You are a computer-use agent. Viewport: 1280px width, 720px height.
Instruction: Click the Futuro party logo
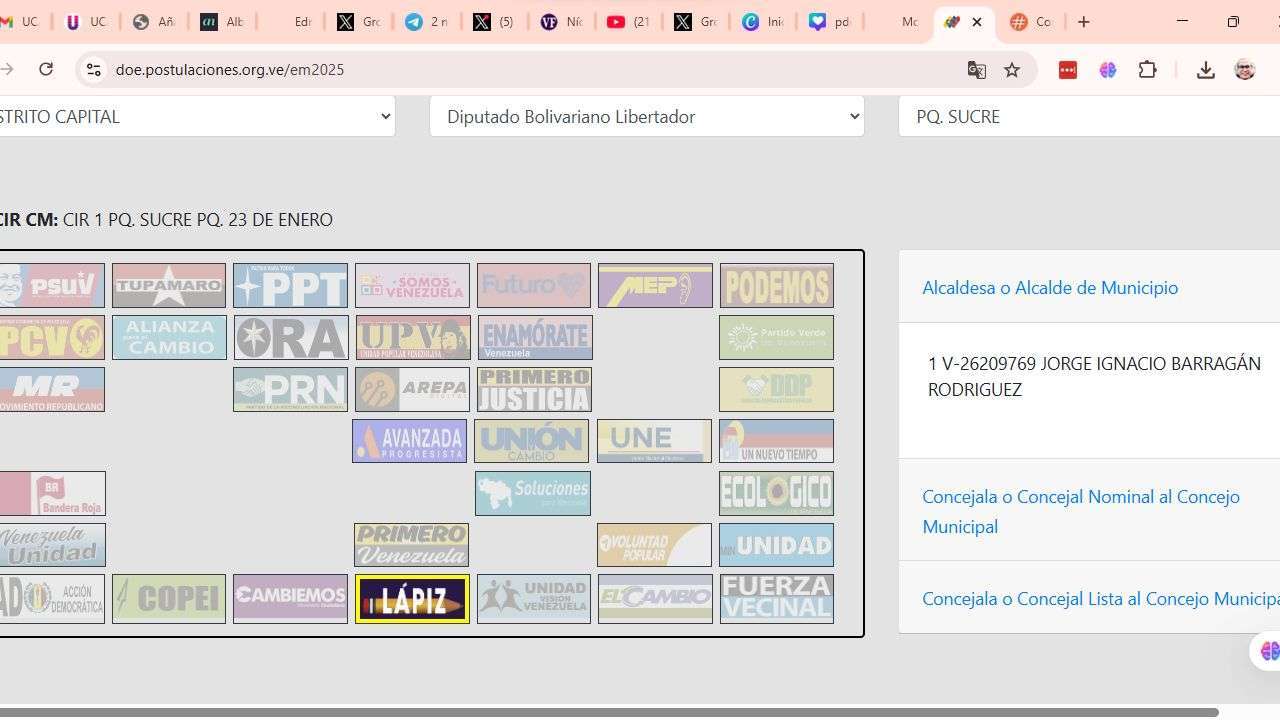click(534, 285)
